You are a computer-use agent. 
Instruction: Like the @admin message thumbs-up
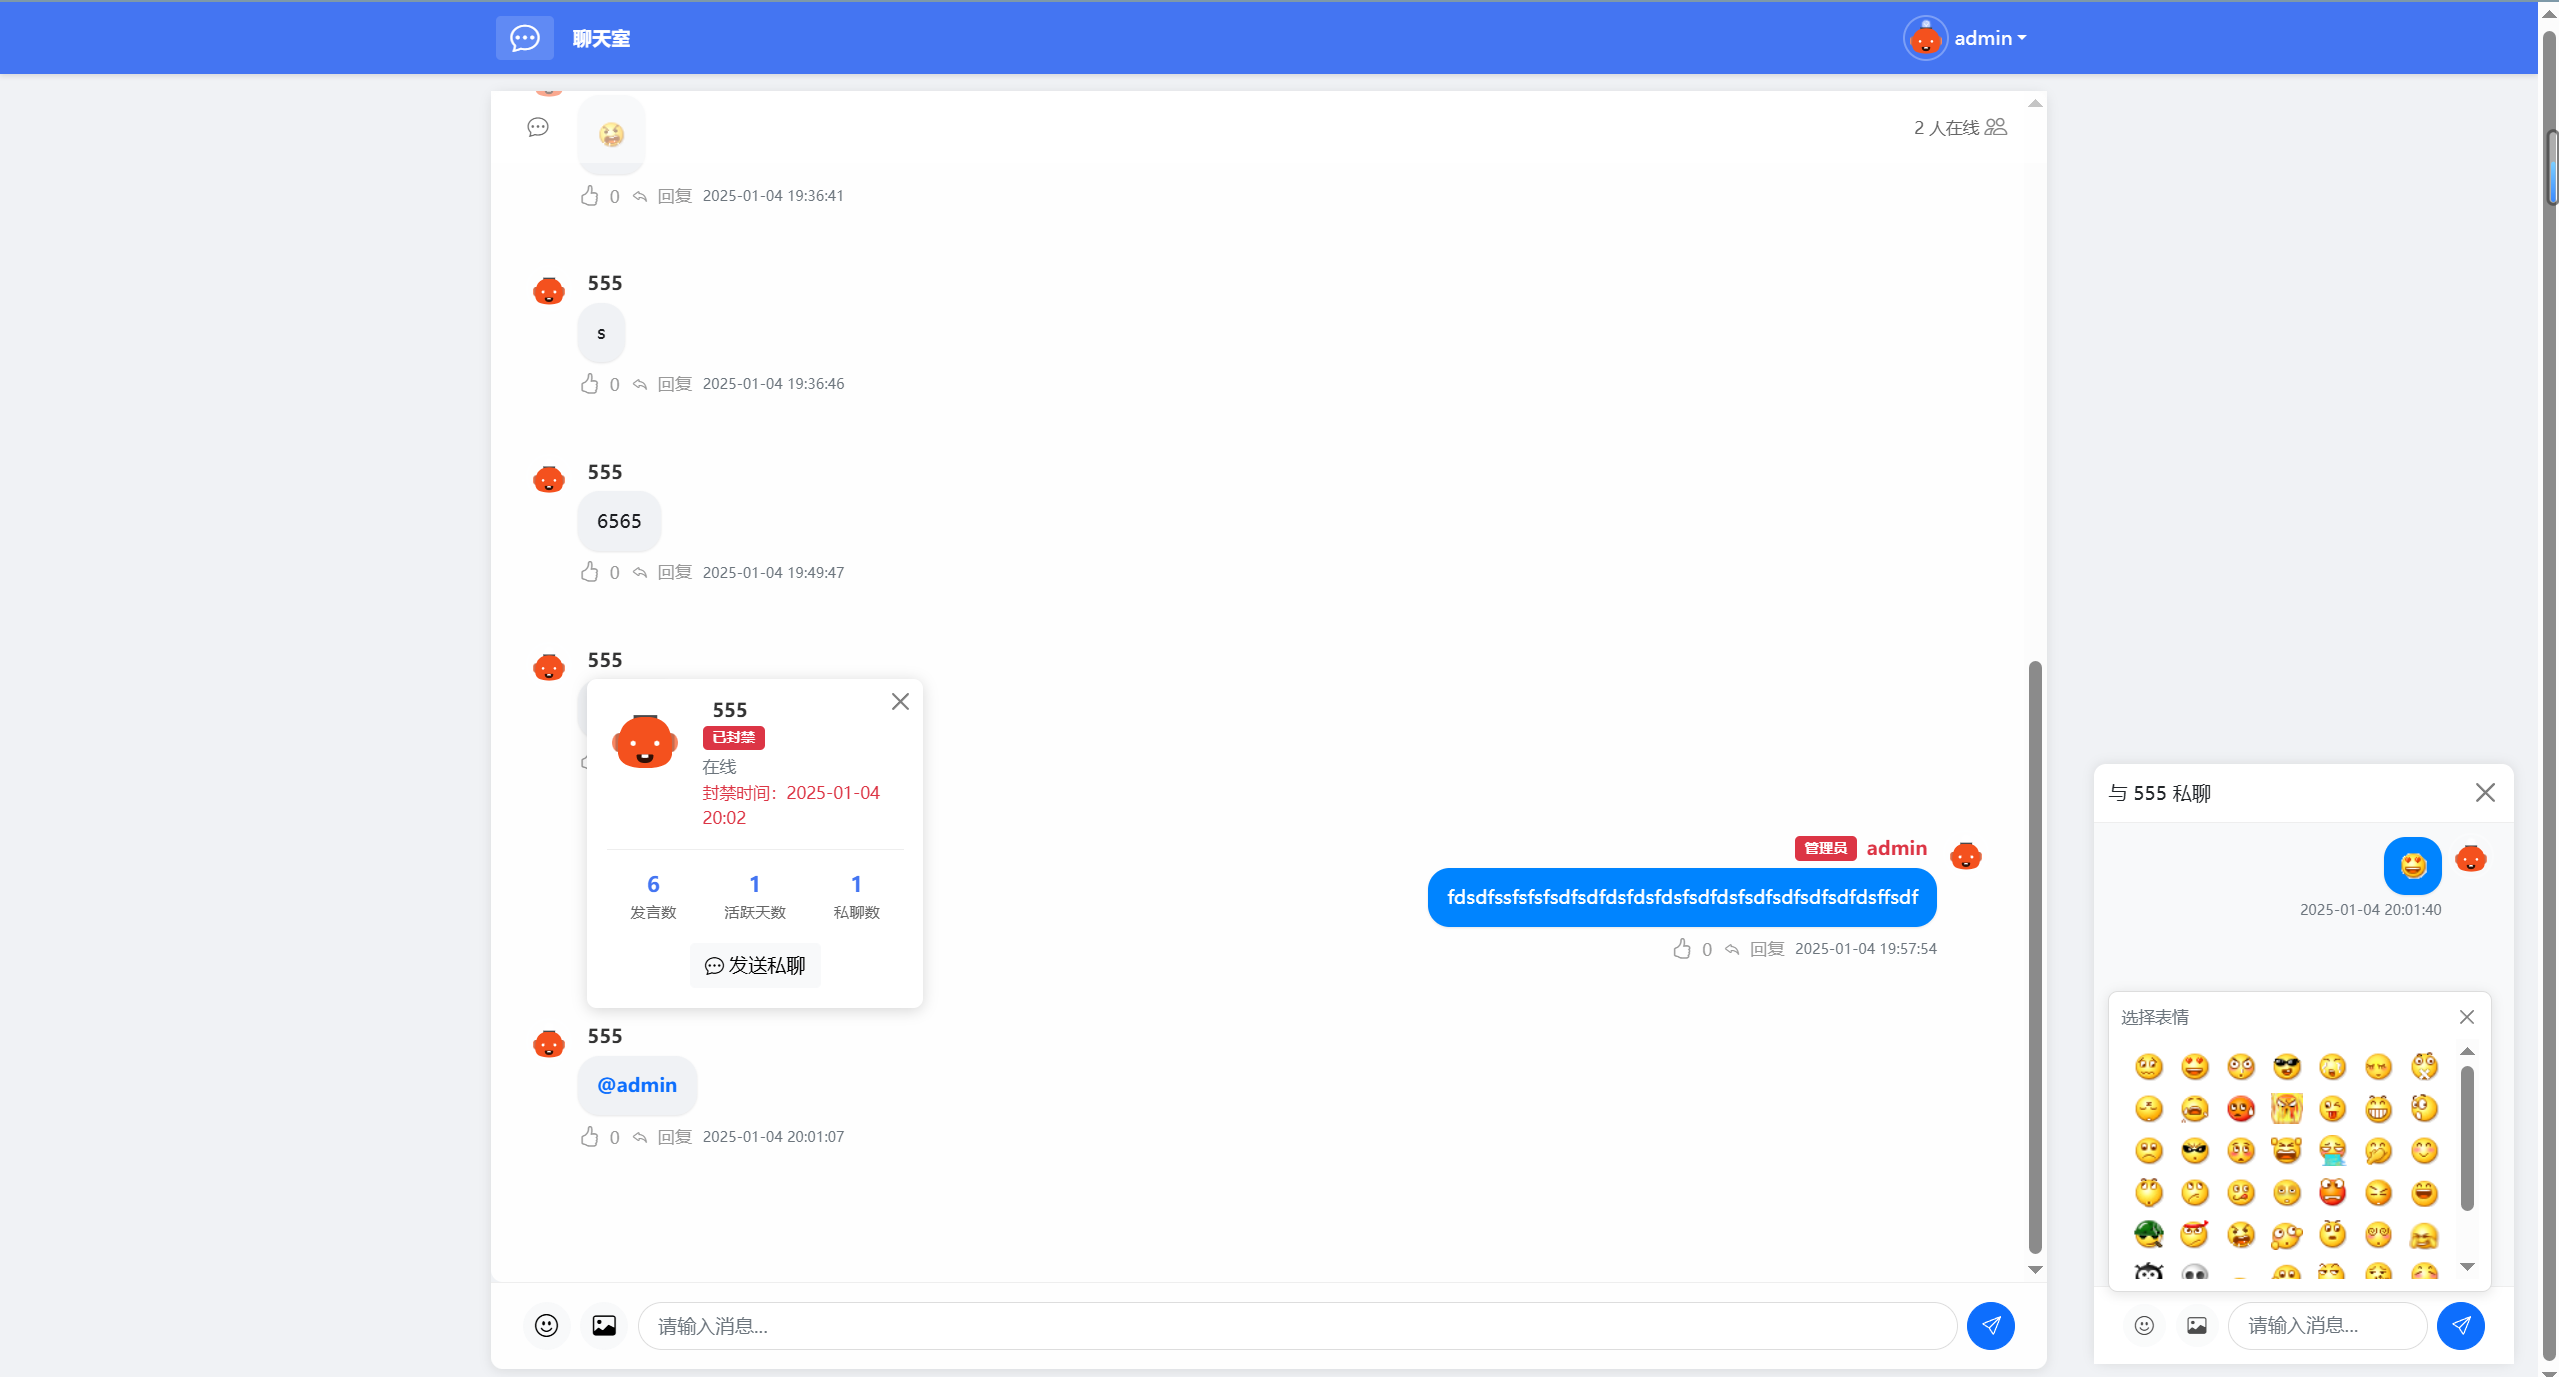pos(590,1137)
